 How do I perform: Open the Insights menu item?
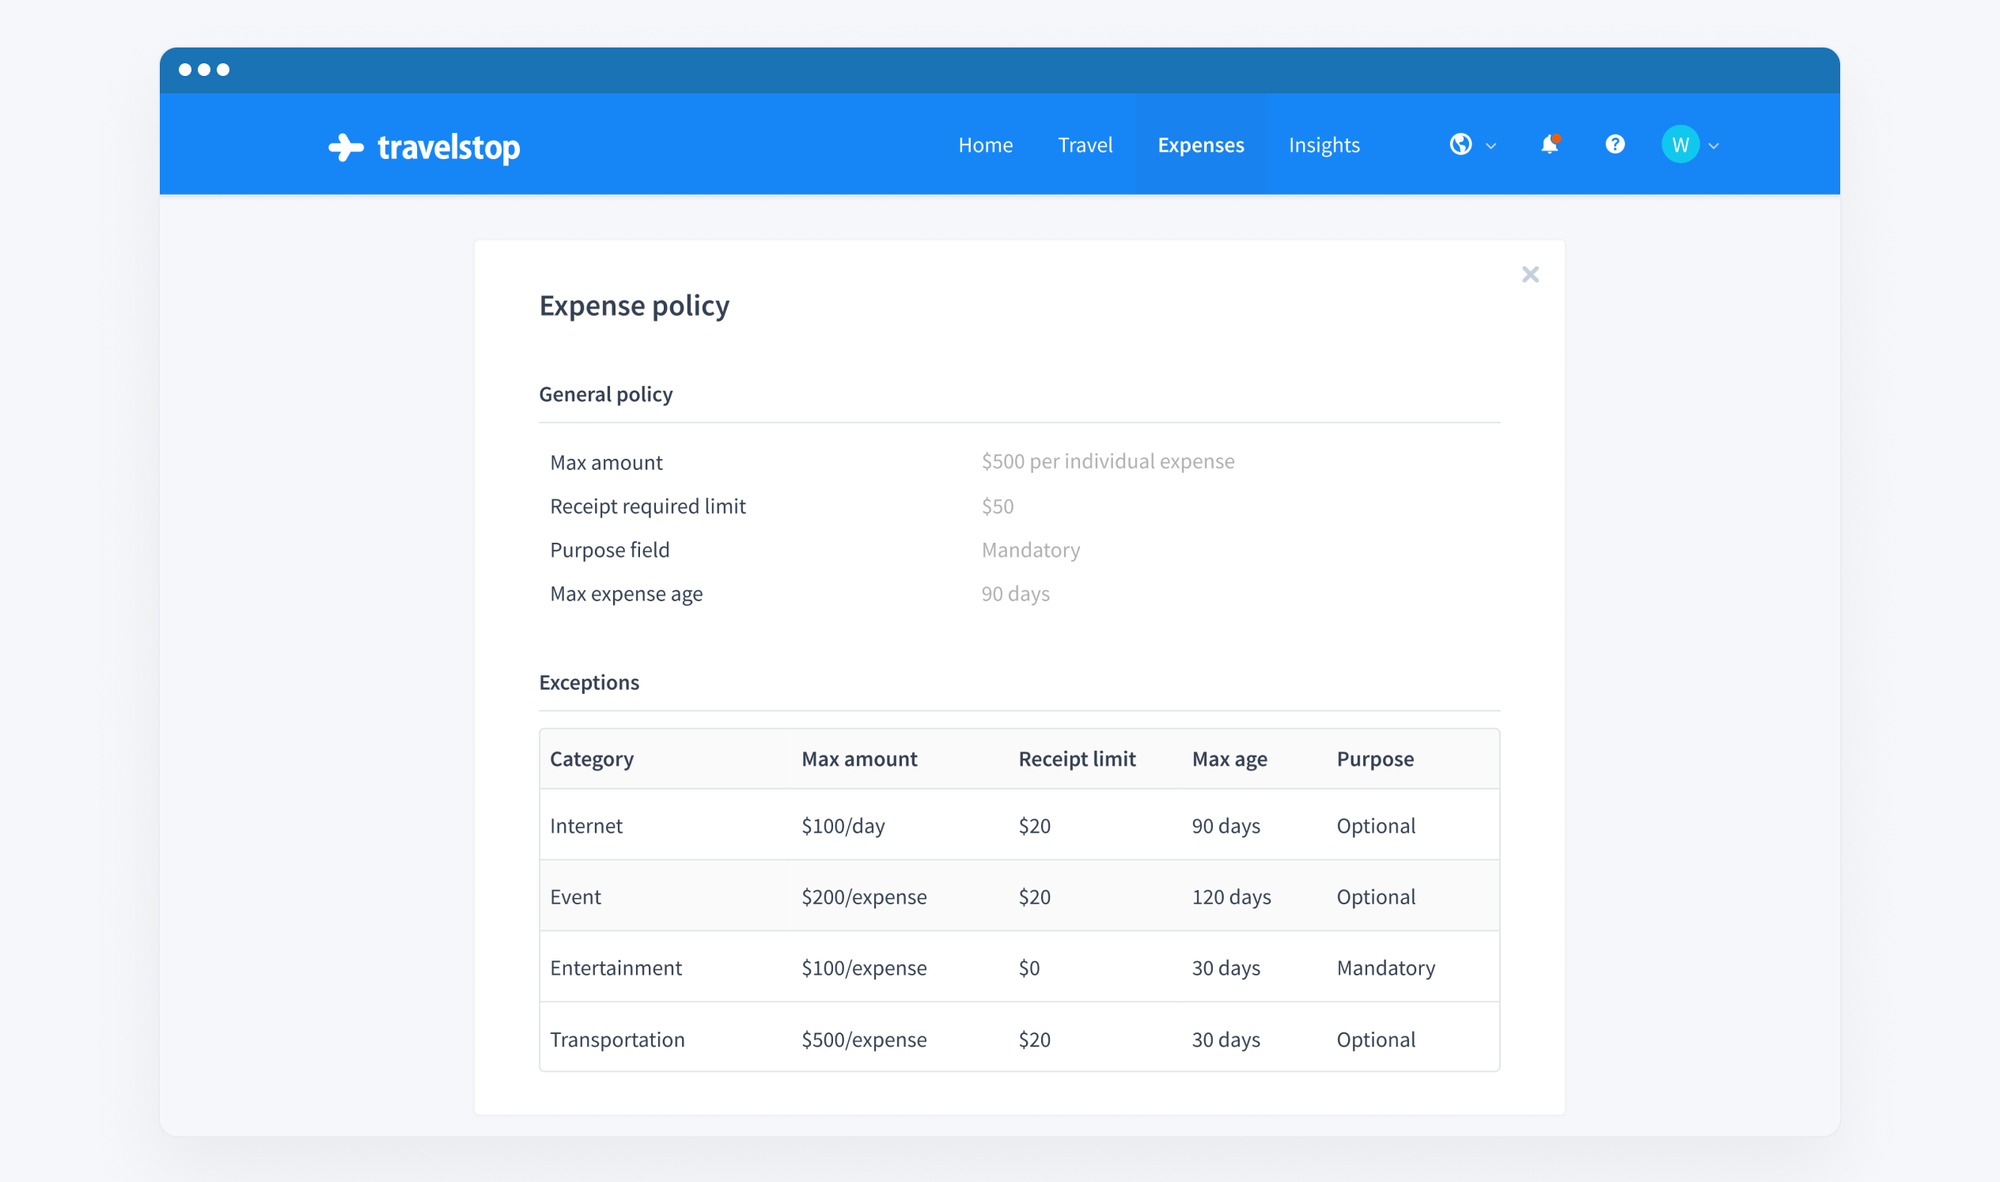click(1324, 145)
